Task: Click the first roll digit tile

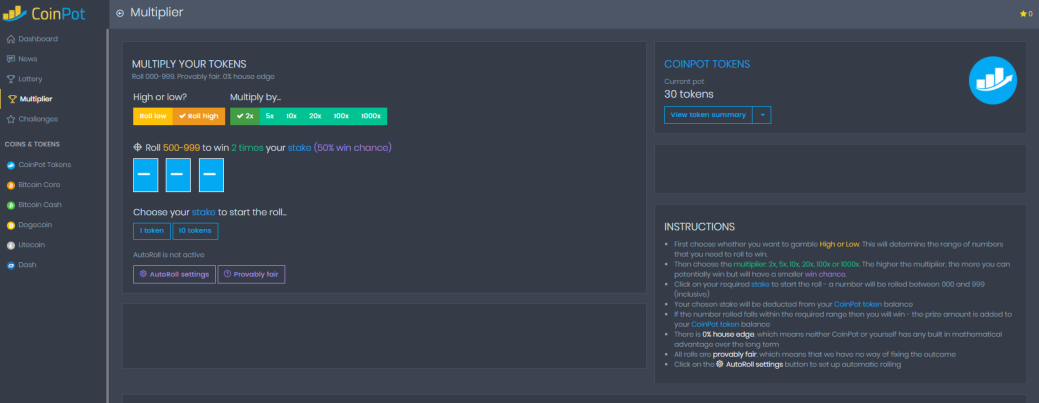Action: 146,175
